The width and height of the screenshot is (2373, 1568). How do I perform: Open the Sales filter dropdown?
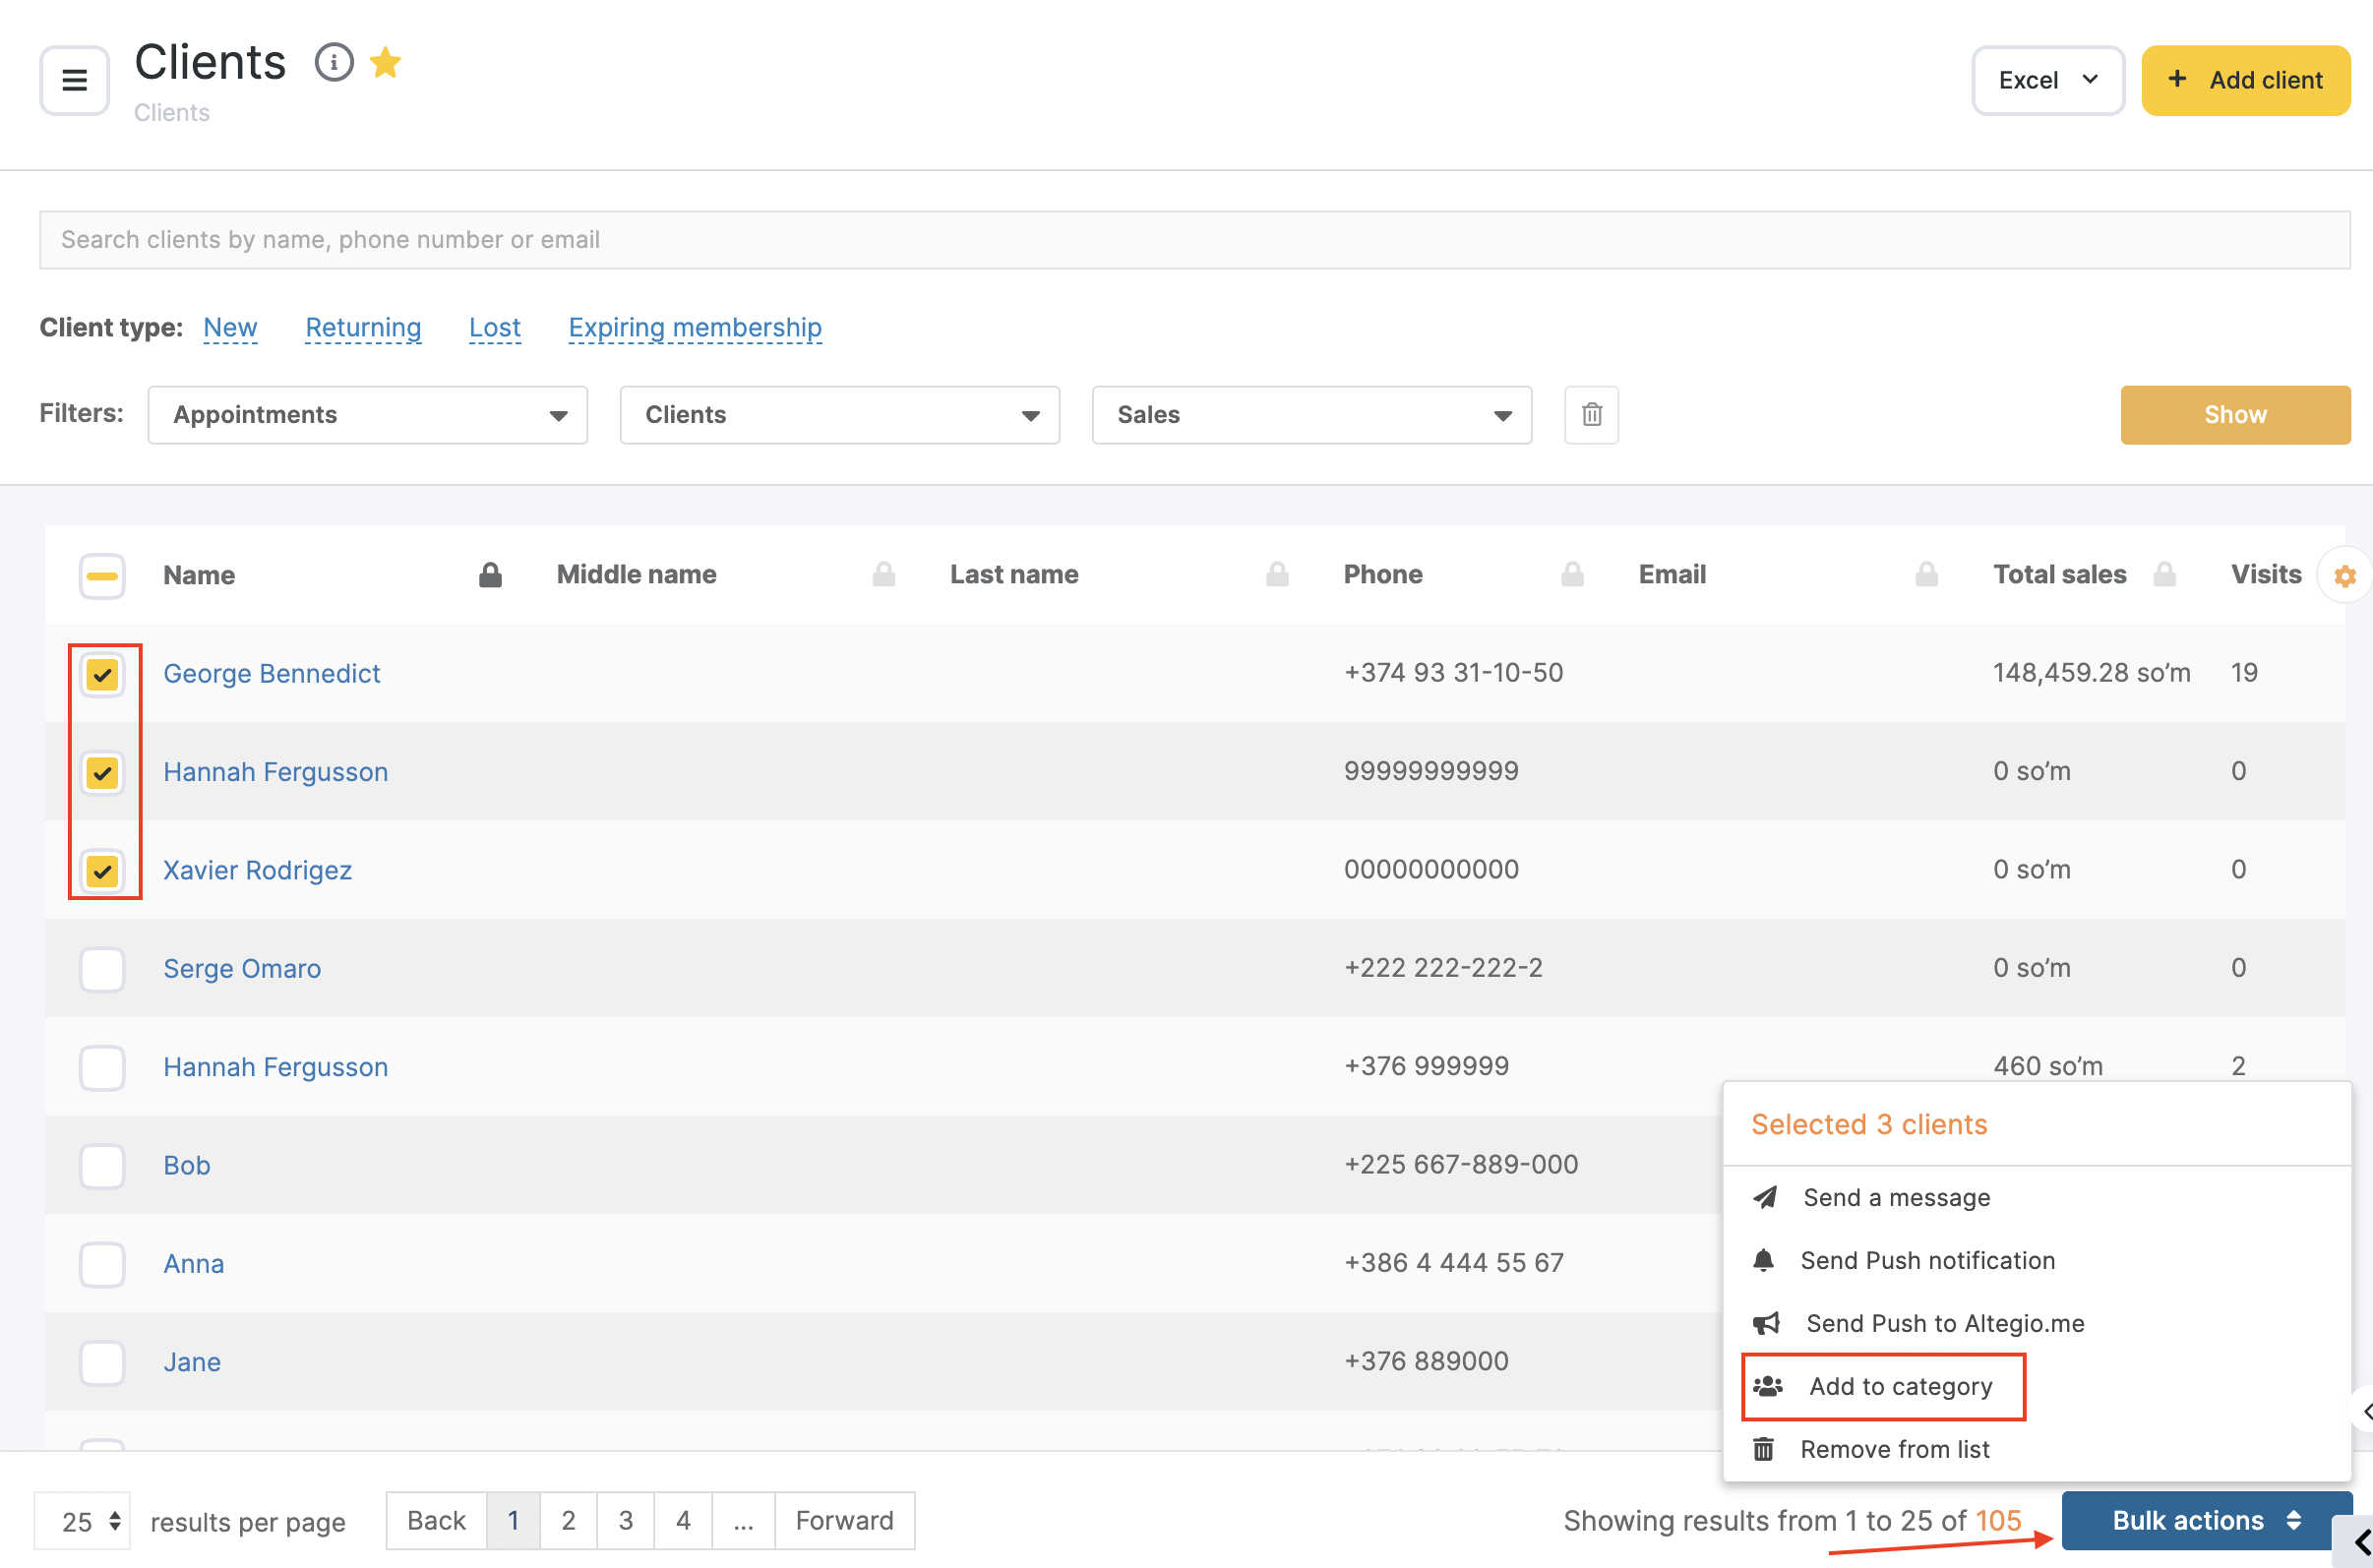coord(1311,415)
